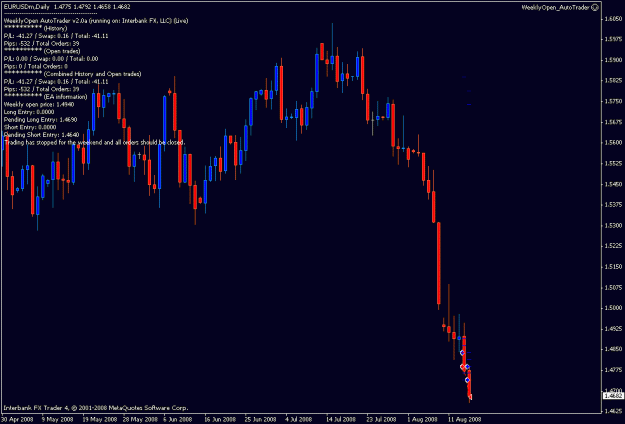Click 1.5300 on the price axis
This screenshot has height=424, width=625.
click(614, 226)
